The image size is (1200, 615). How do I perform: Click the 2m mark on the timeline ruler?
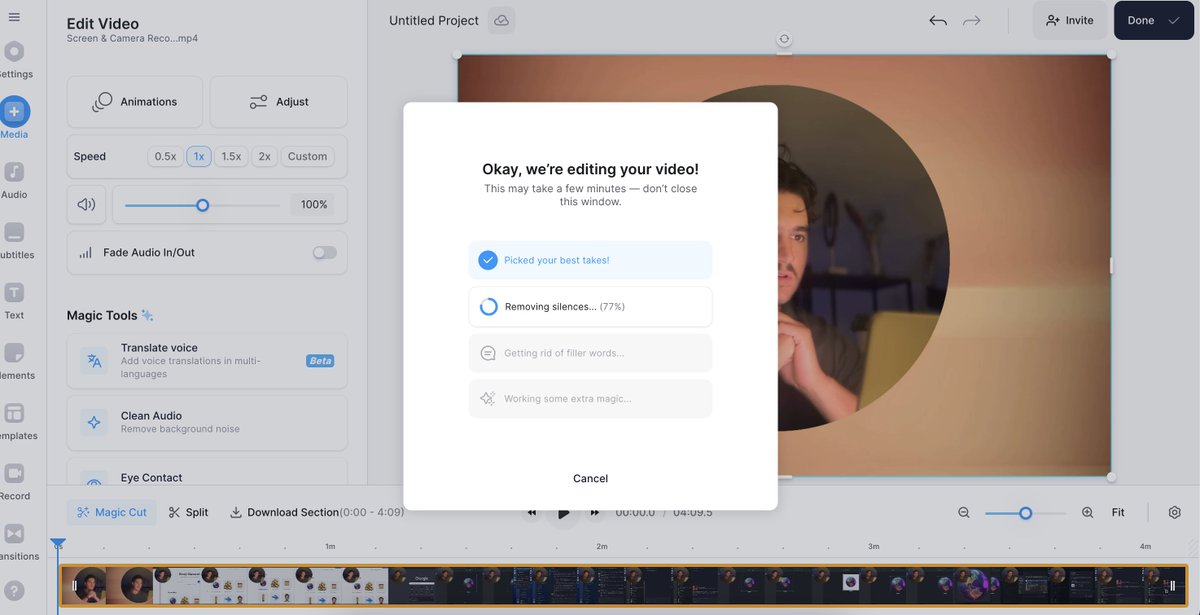(601, 546)
